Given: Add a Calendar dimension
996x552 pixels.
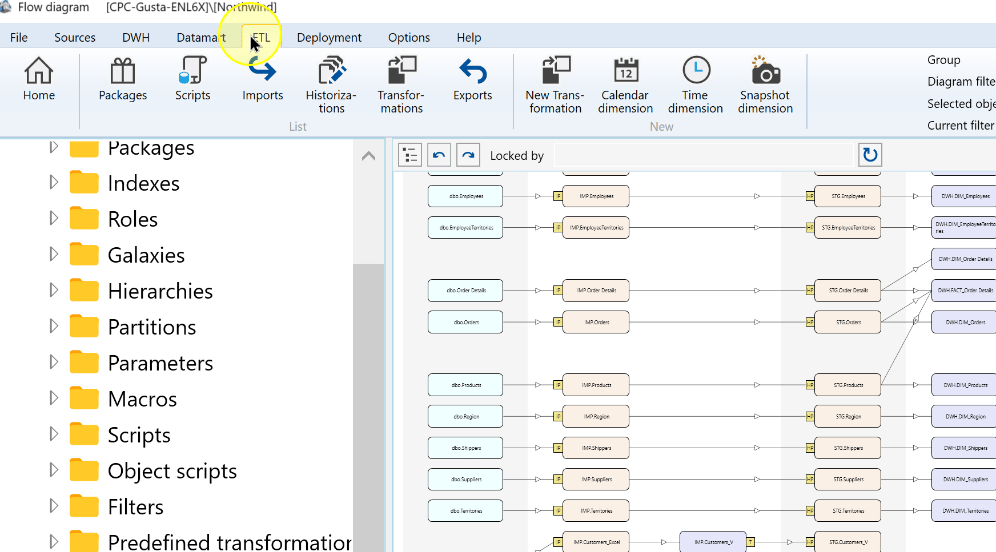Looking at the screenshot, I should pos(626,85).
